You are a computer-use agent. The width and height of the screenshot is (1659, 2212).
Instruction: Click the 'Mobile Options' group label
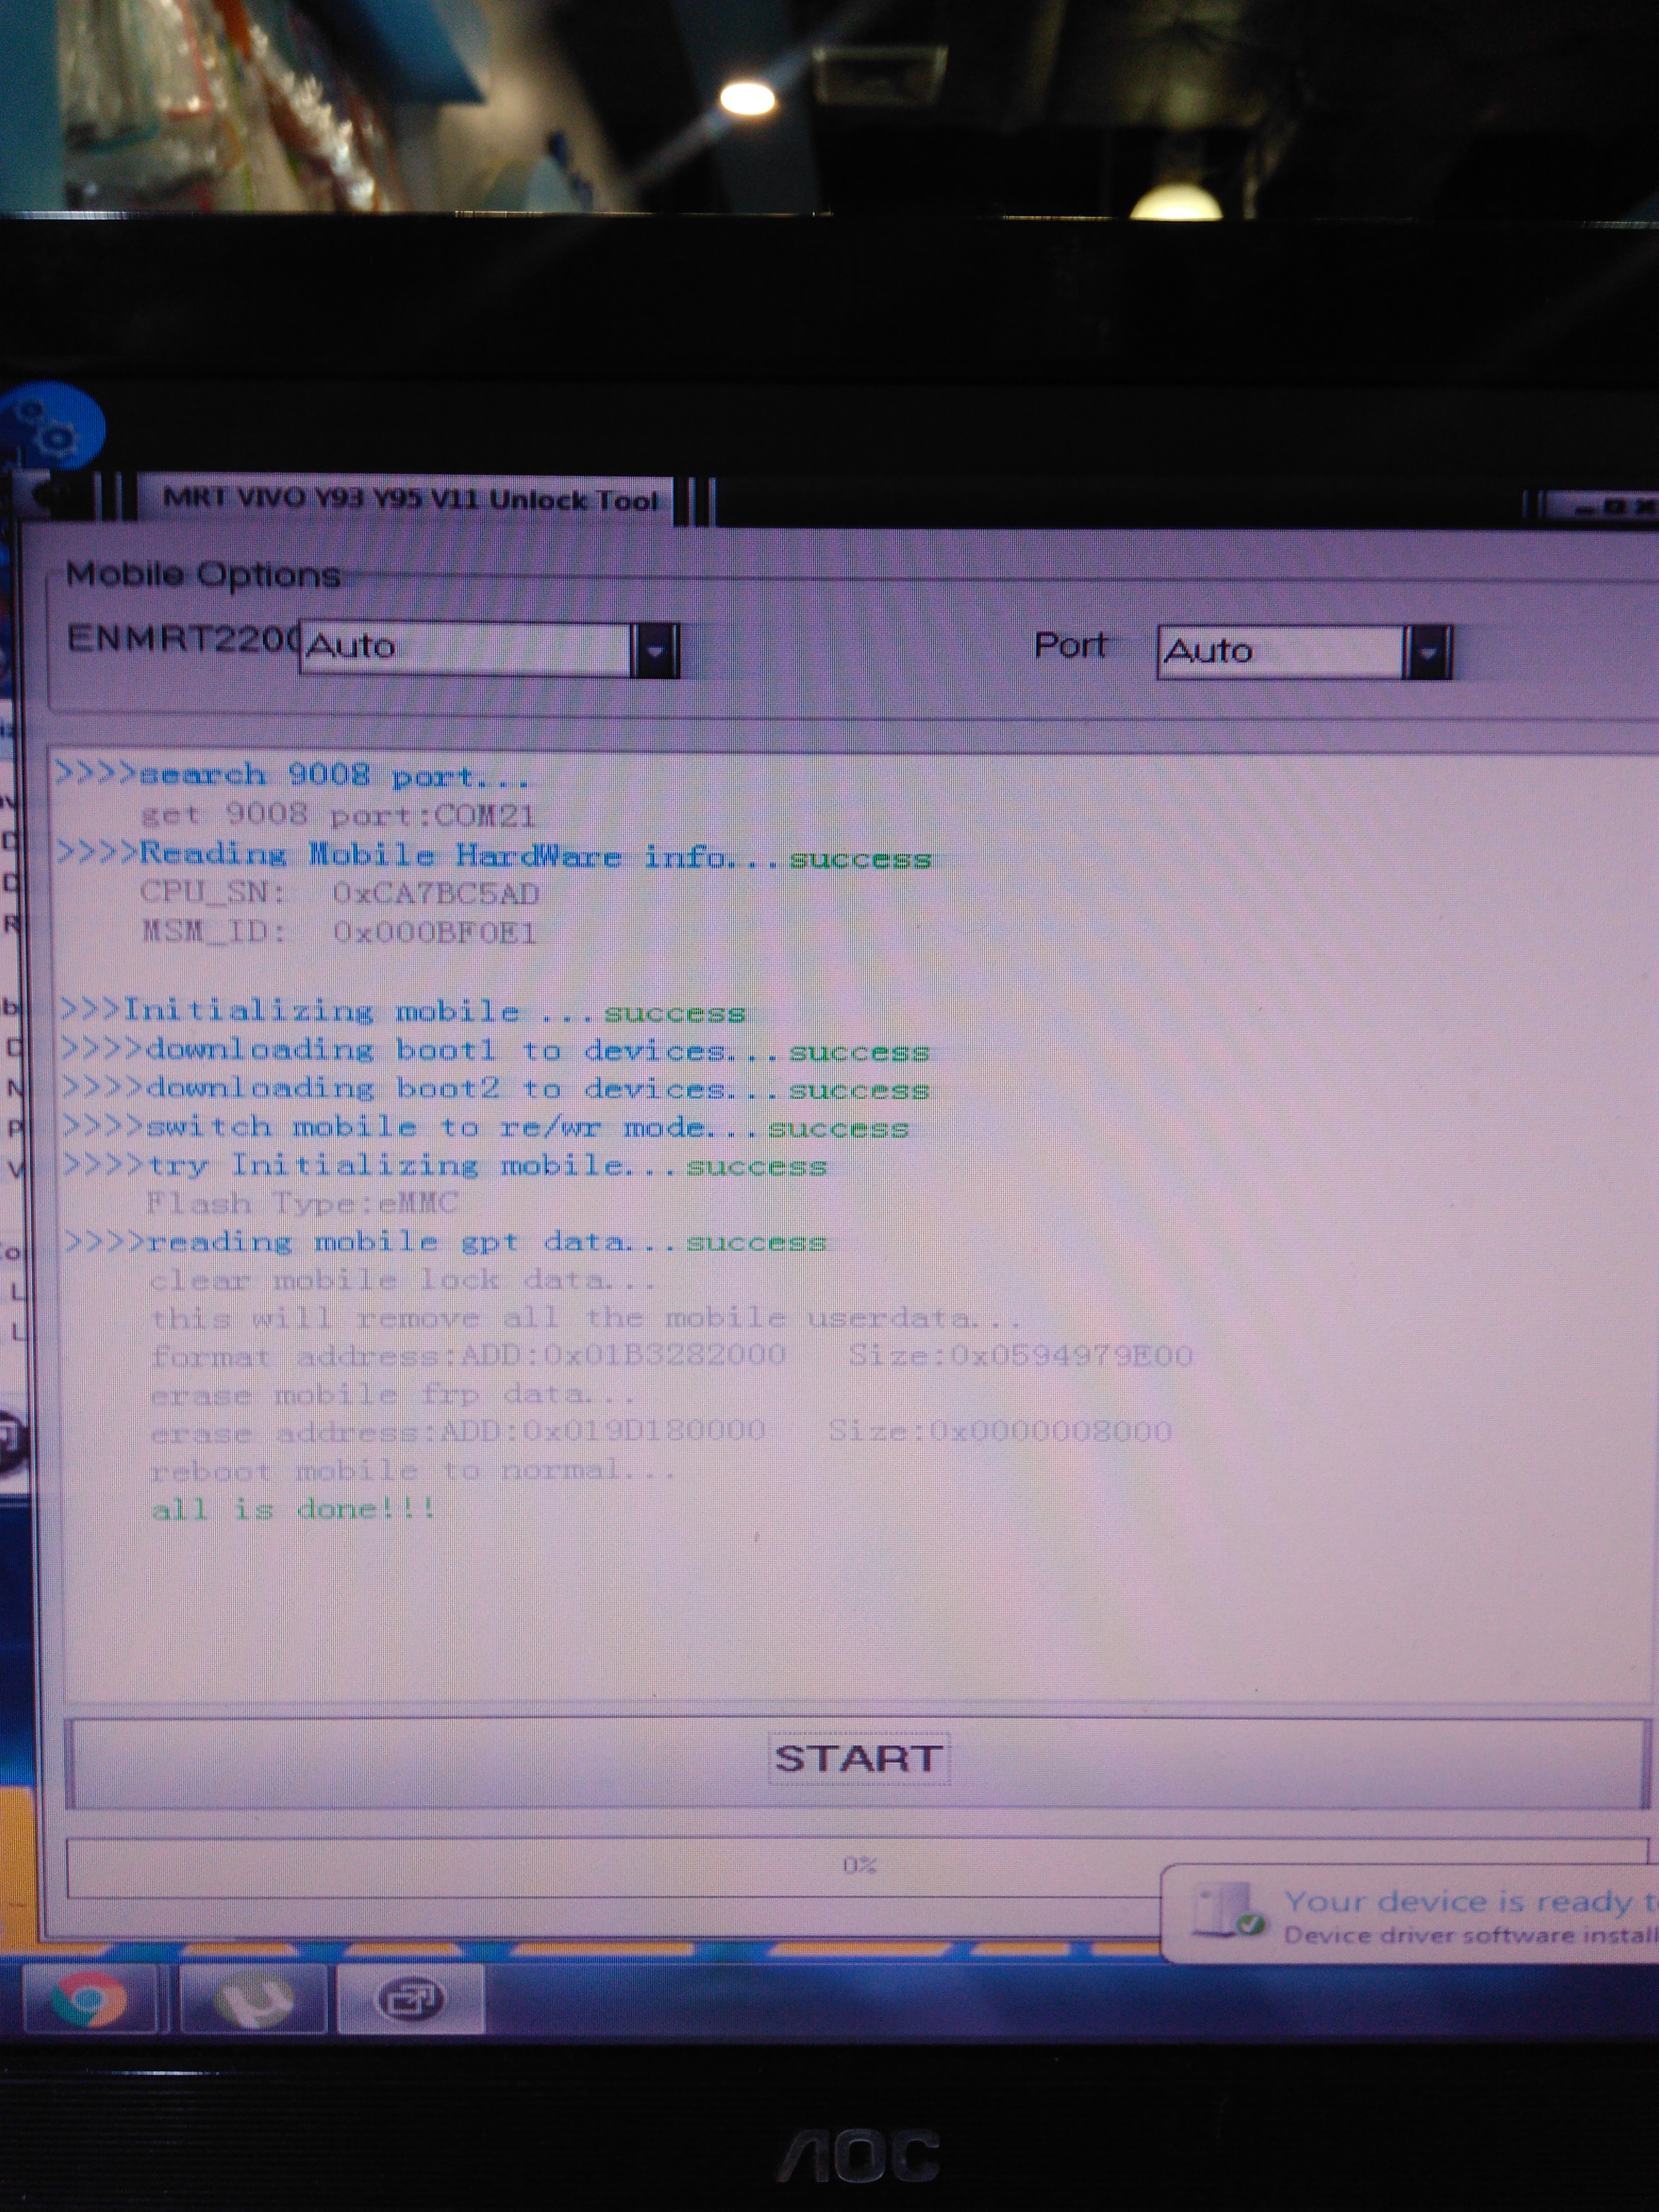pos(203,575)
